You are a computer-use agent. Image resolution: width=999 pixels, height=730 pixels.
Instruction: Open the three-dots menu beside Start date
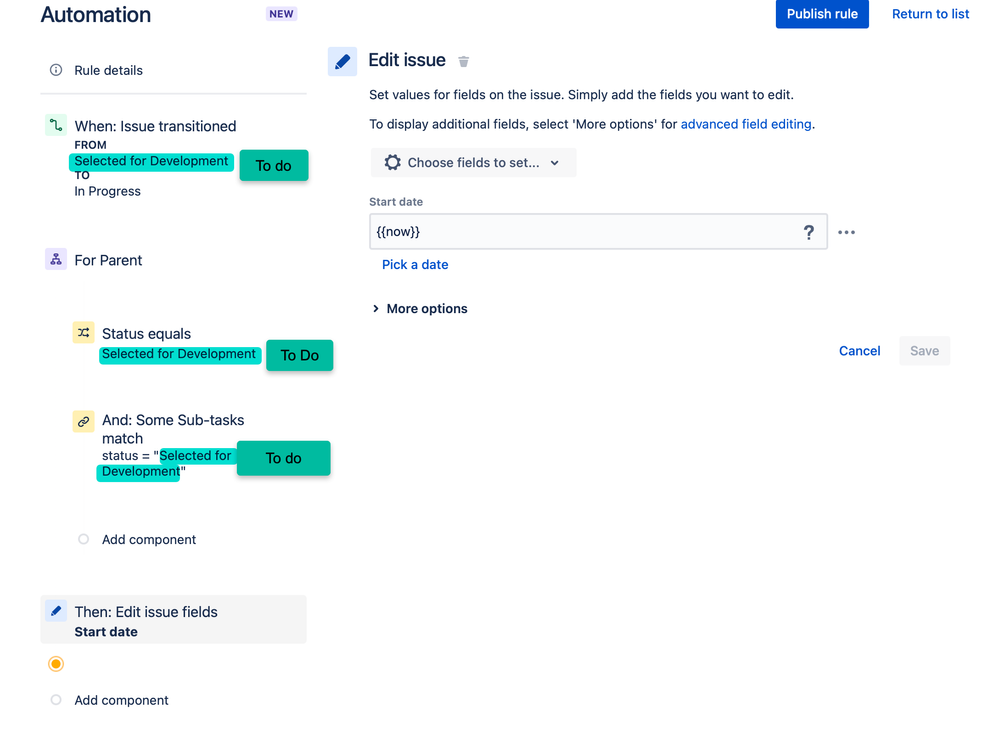tap(846, 233)
